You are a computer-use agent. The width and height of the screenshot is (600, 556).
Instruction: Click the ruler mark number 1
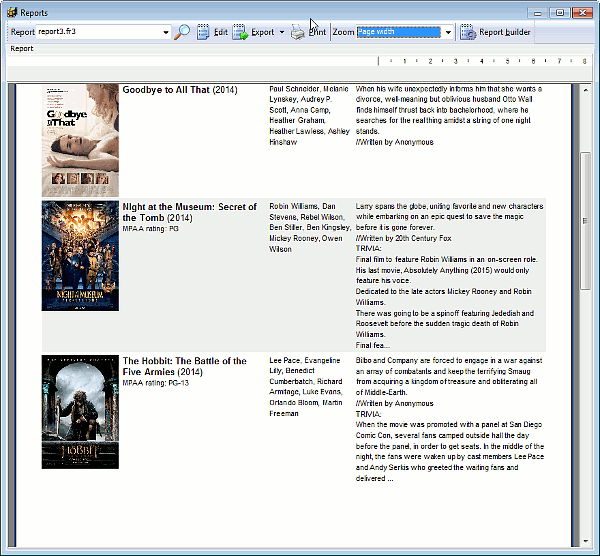(404, 61)
